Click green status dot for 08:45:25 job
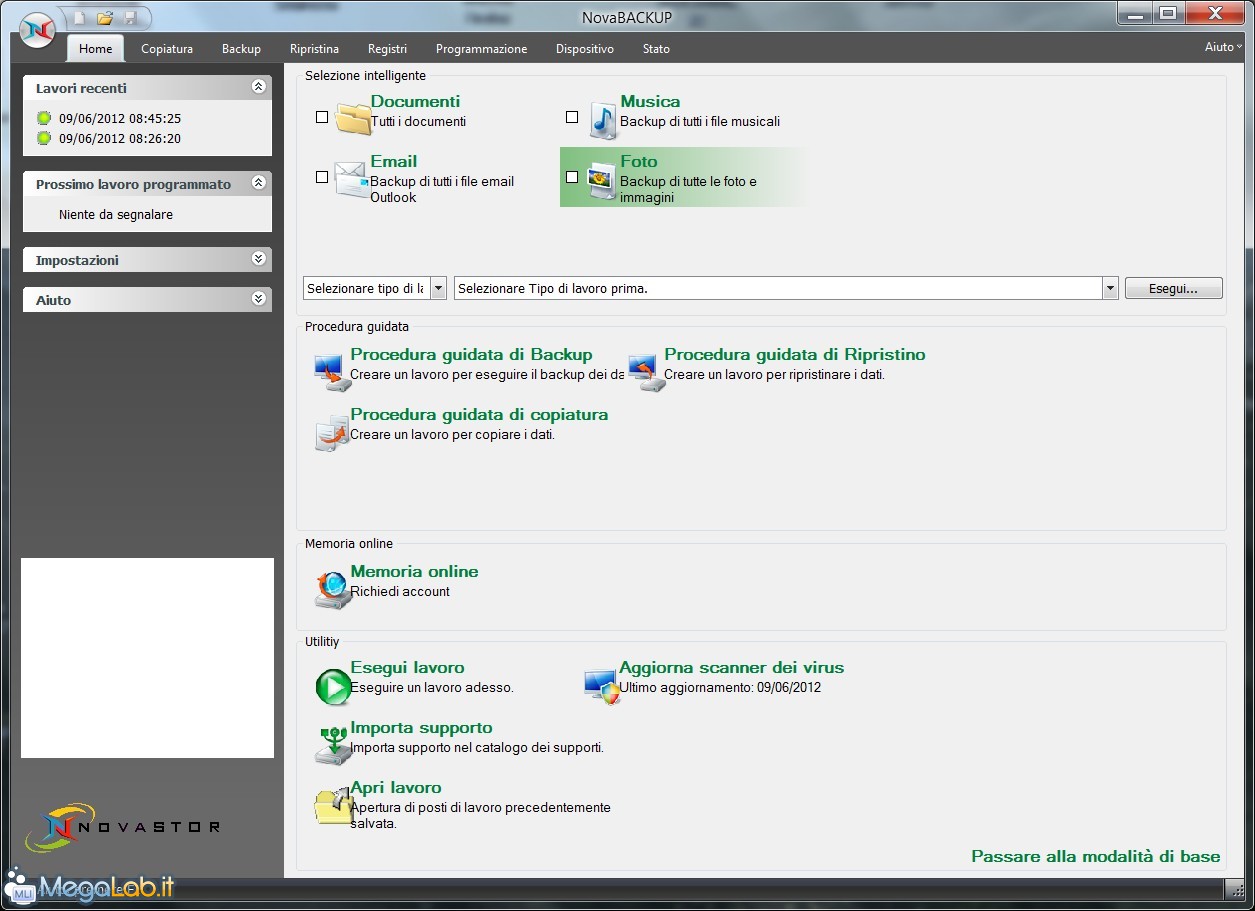 coord(44,118)
